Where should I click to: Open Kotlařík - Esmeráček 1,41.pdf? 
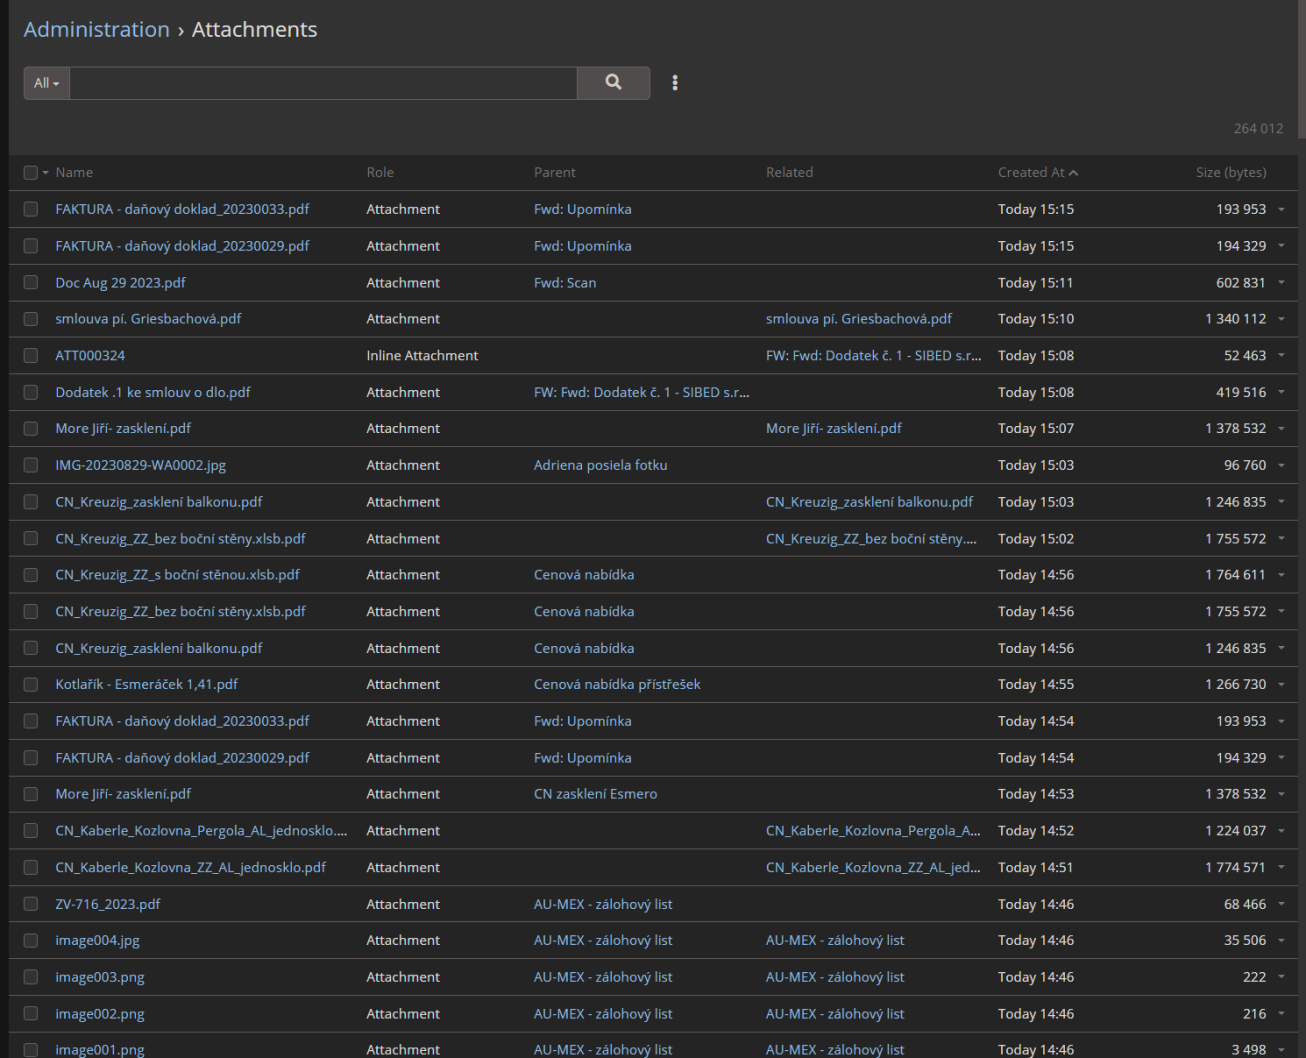point(147,685)
